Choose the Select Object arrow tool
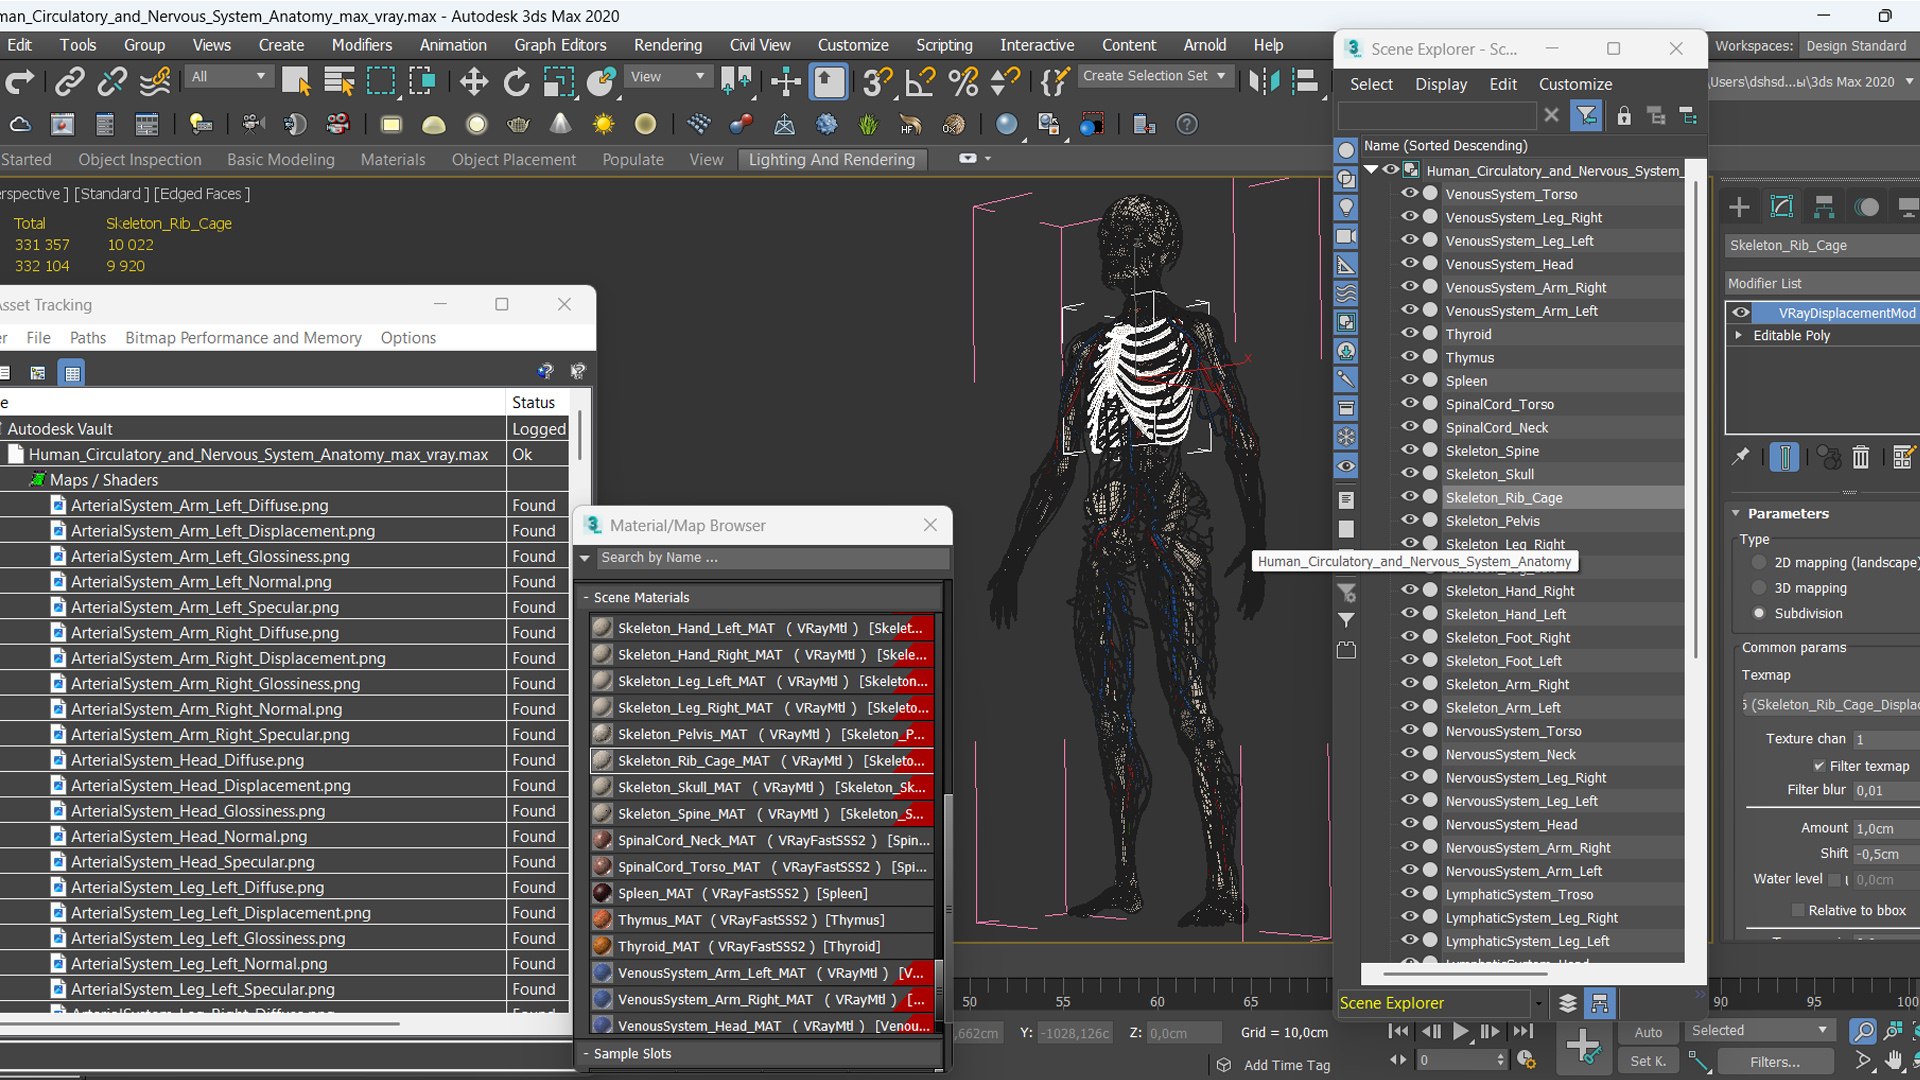The image size is (1920, 1080). (296, 81)
